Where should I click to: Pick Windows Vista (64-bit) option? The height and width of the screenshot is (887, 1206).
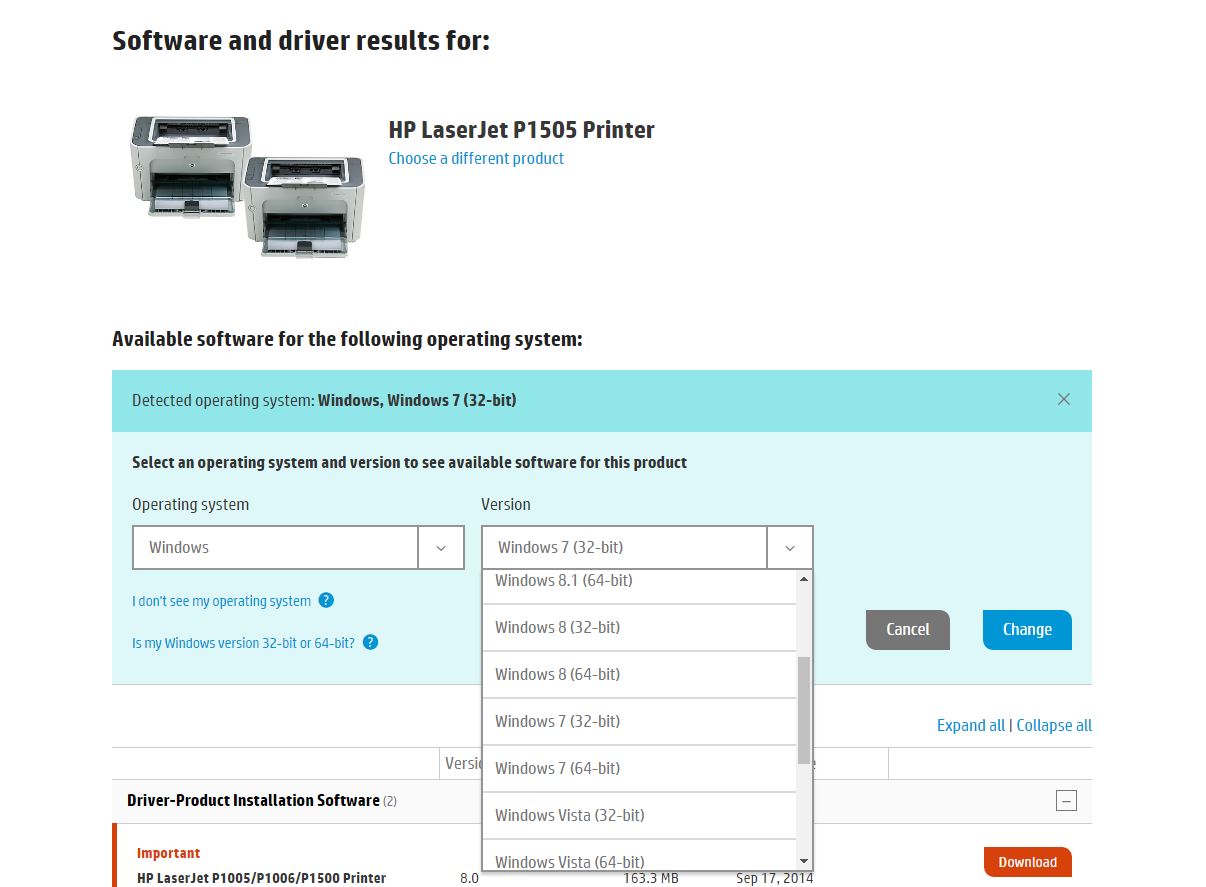[x=640, y=855]
